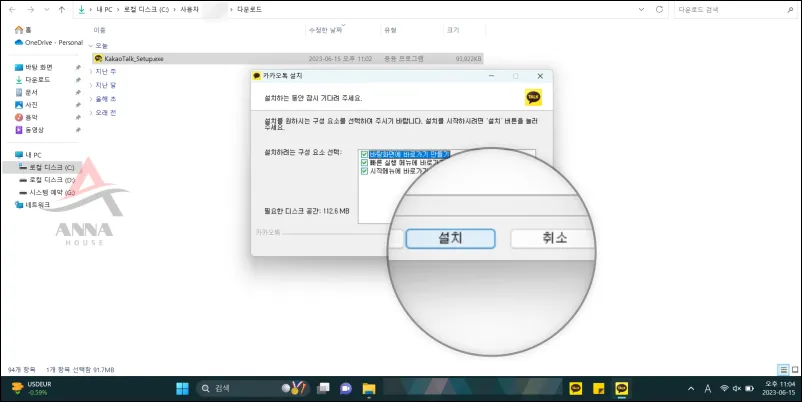Open Task View on the taskbar
This screenshot has width=802, height=402.
tap(323, 389)
